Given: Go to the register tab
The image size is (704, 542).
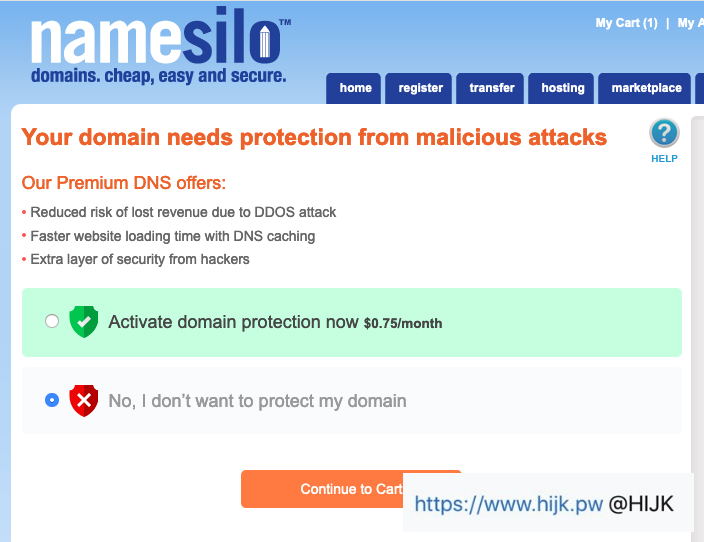Looking at the screenshot, I should point(420,88).
